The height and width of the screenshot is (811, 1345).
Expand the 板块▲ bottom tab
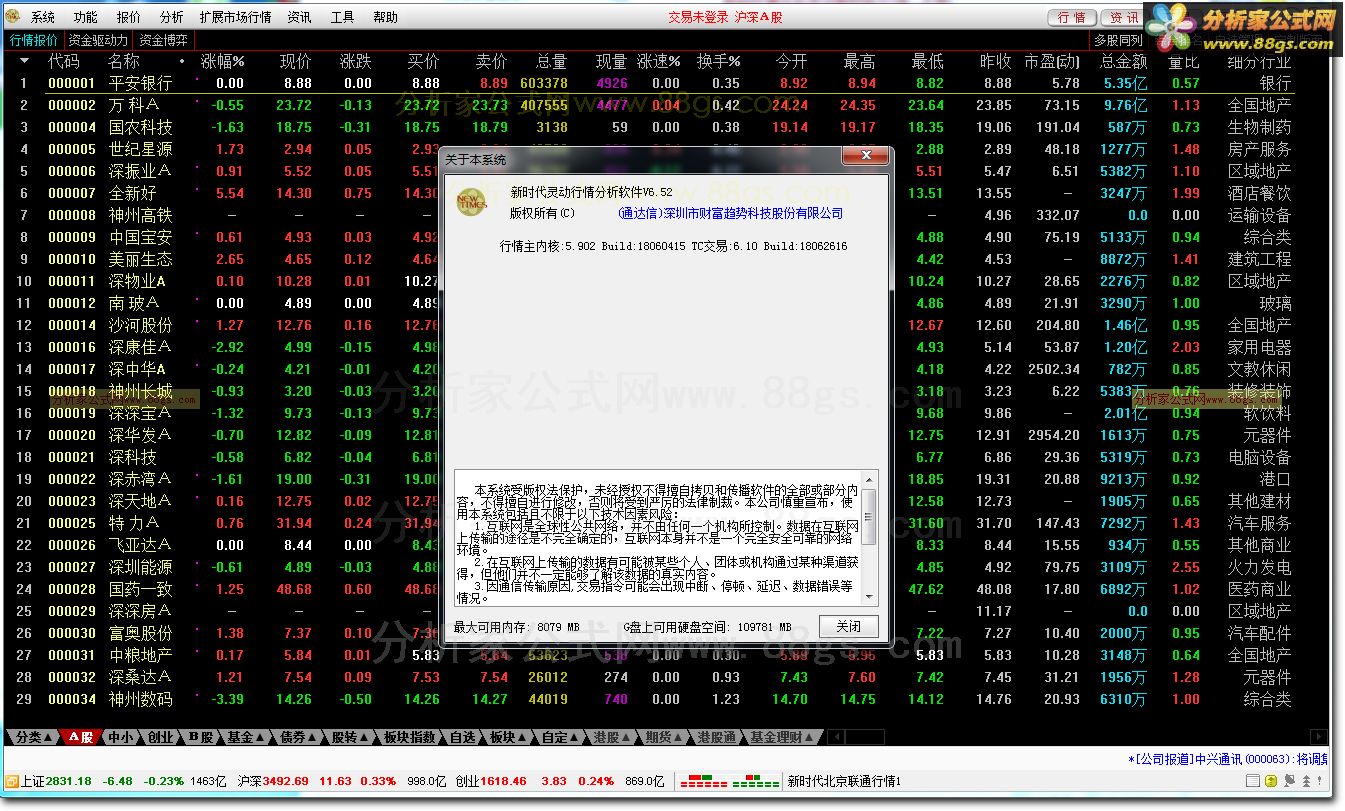(508, 737)
